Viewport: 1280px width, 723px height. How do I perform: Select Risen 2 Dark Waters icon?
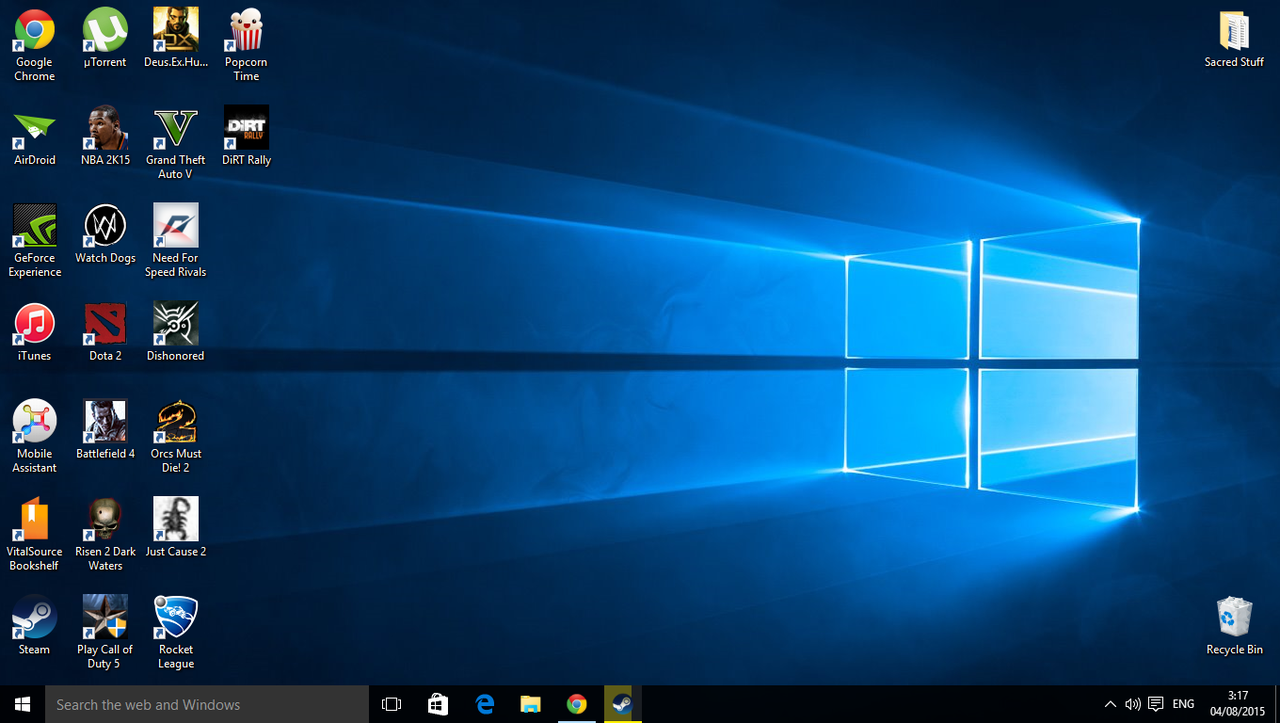coord(105,535)
